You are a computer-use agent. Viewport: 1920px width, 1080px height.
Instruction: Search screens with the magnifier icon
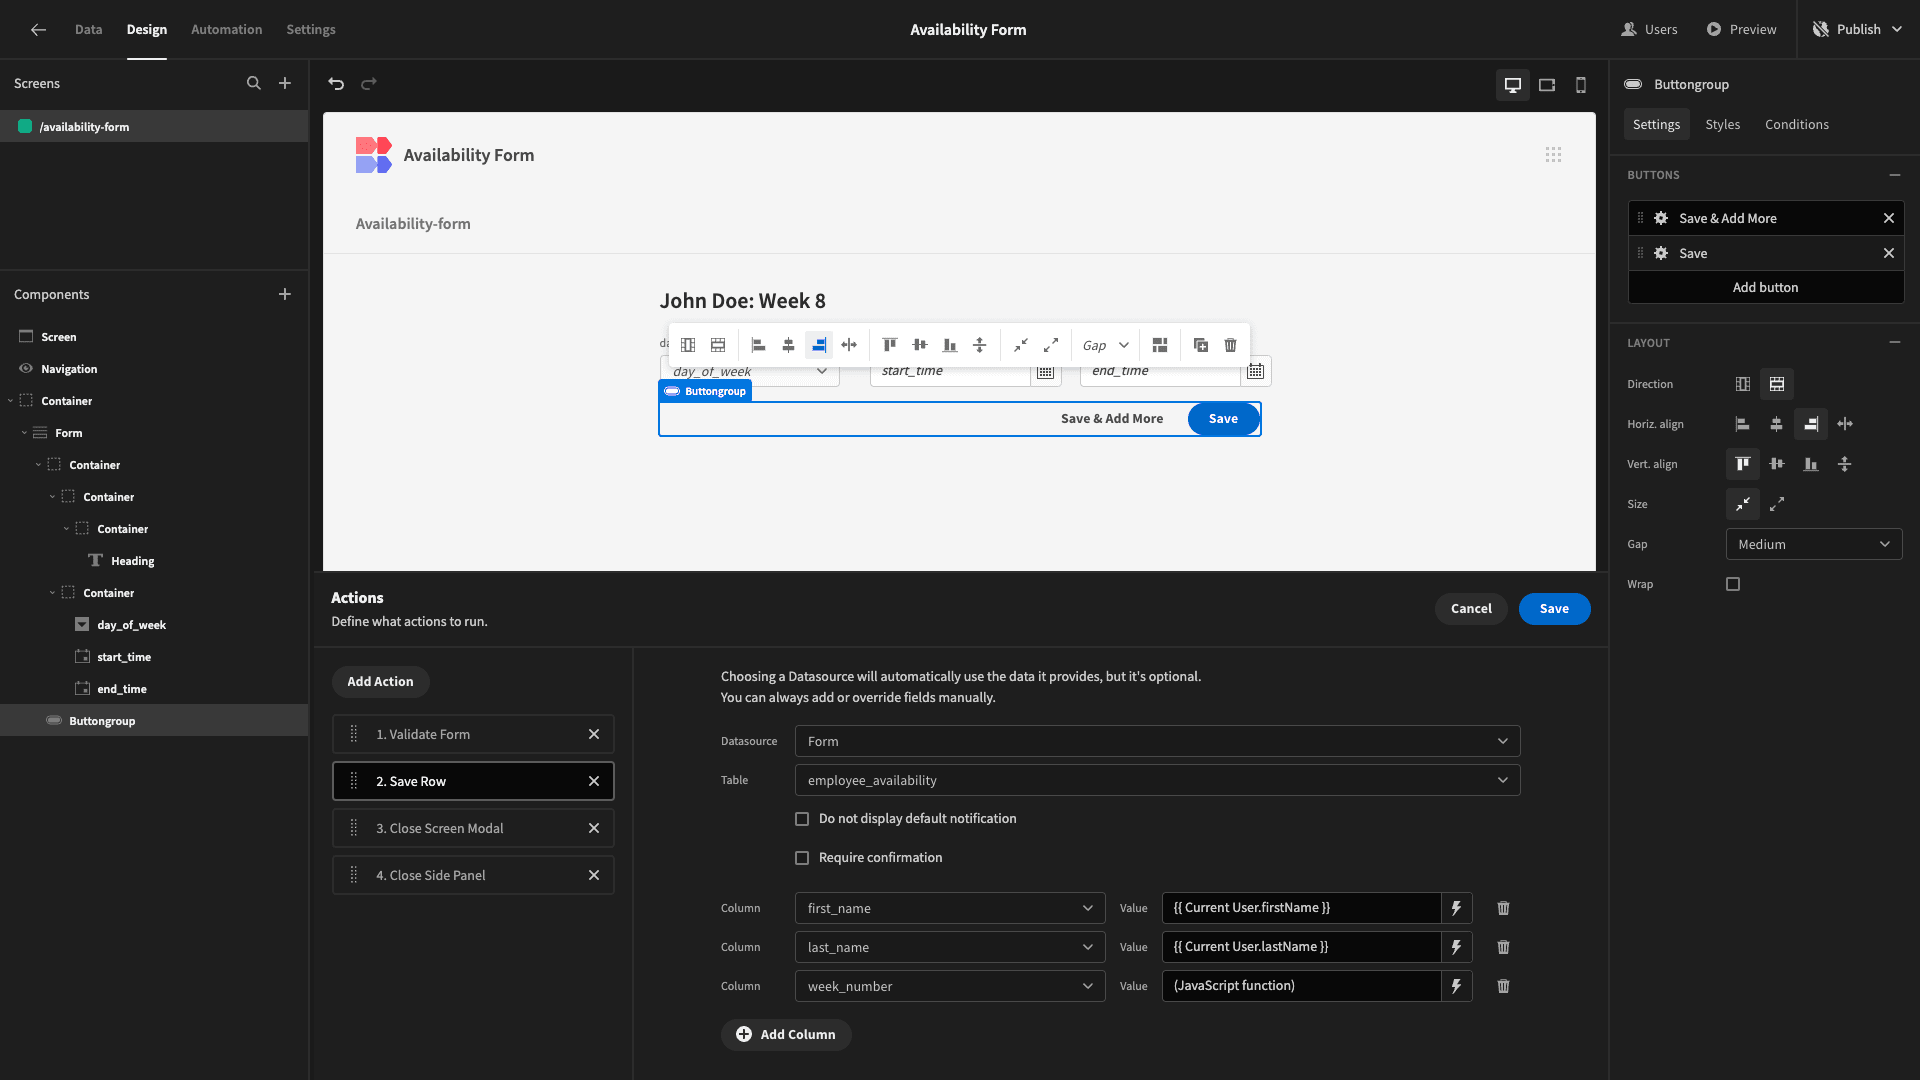pyautogui.click(x=254, y=84)
